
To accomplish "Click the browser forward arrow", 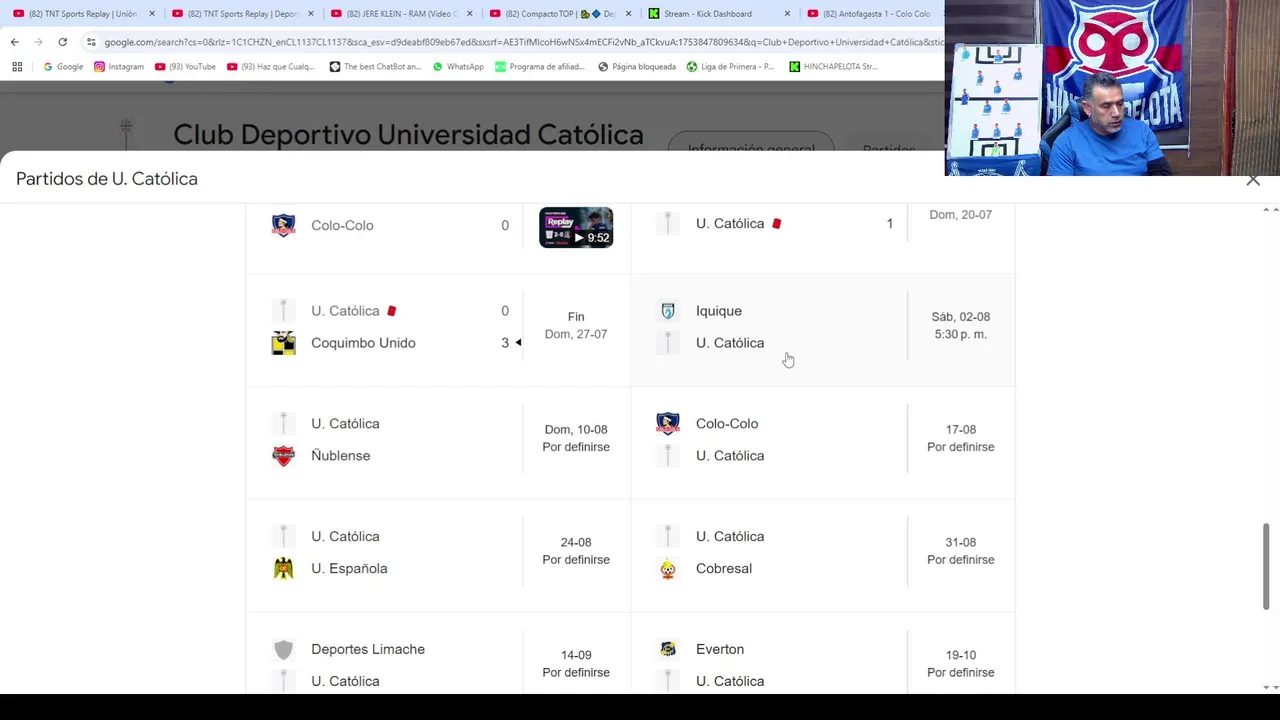I will [39, 42].
